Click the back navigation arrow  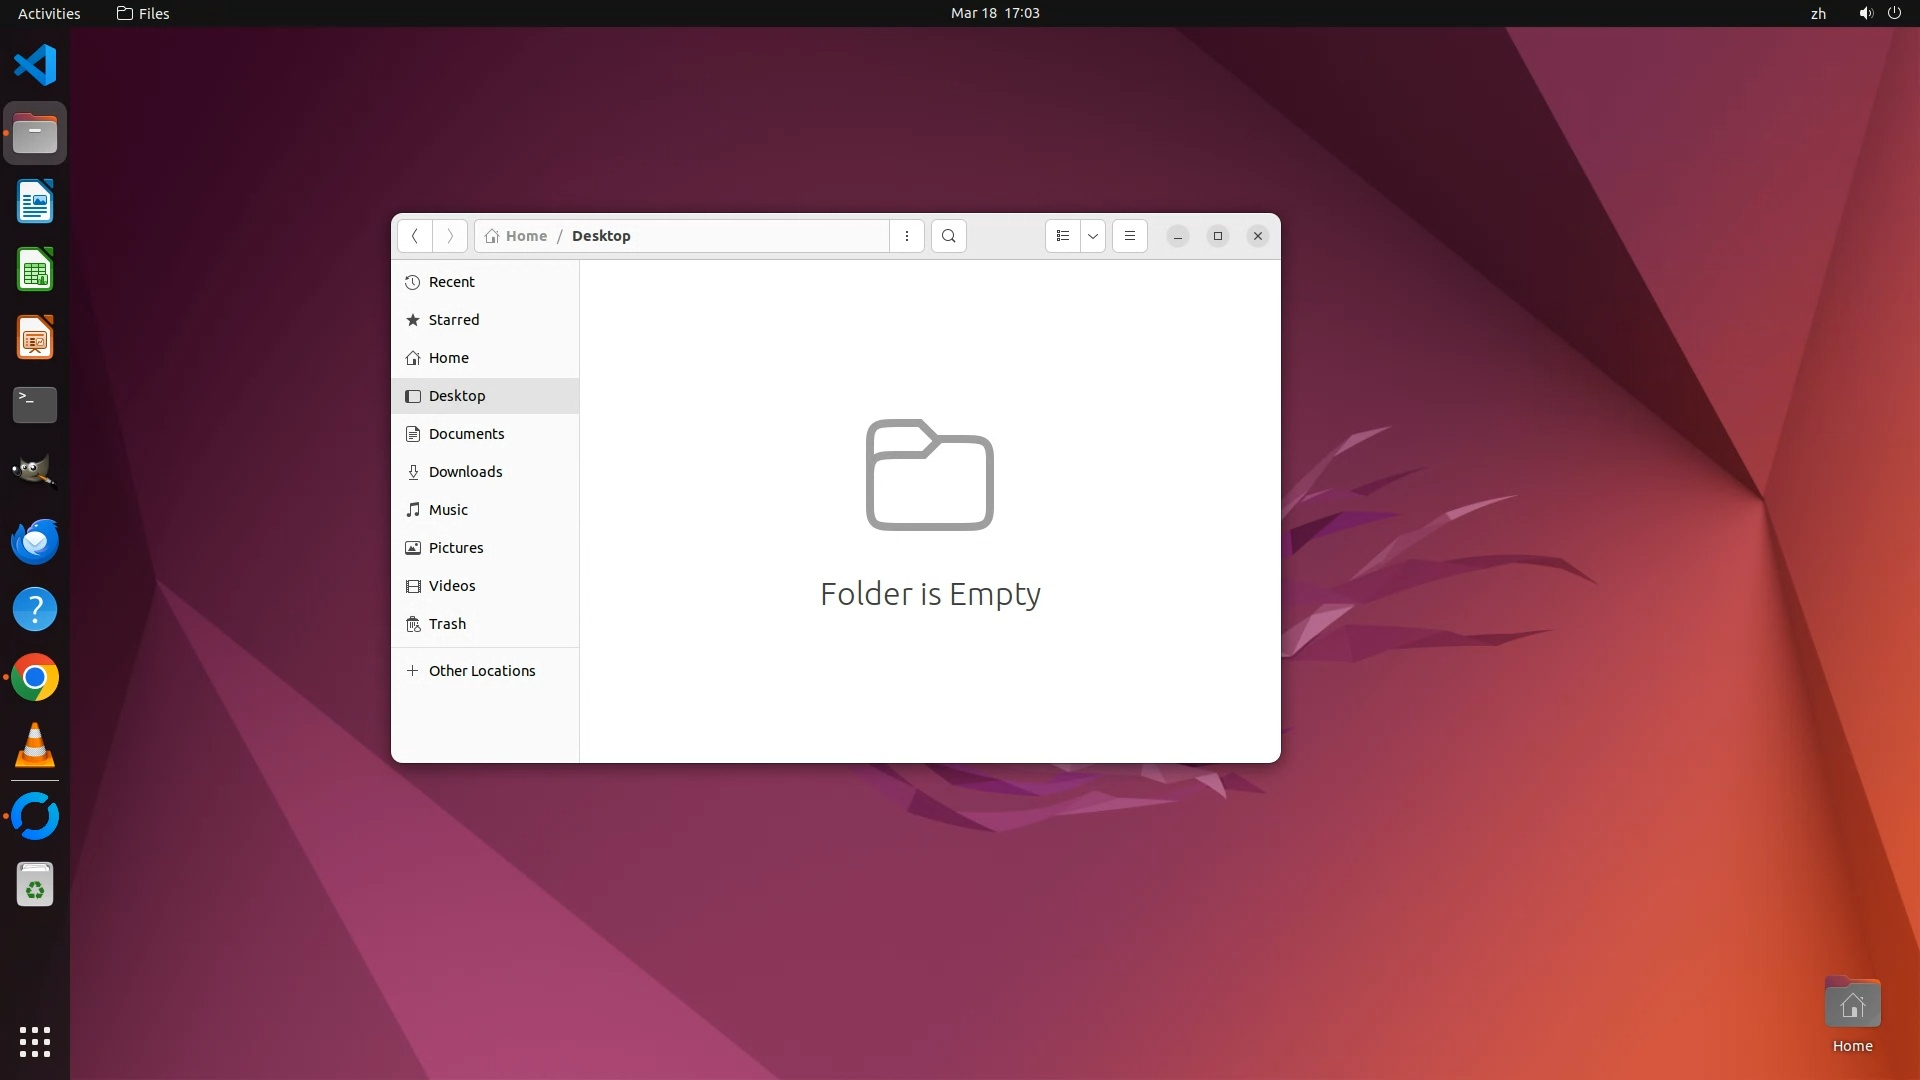[x=414, y=236]
